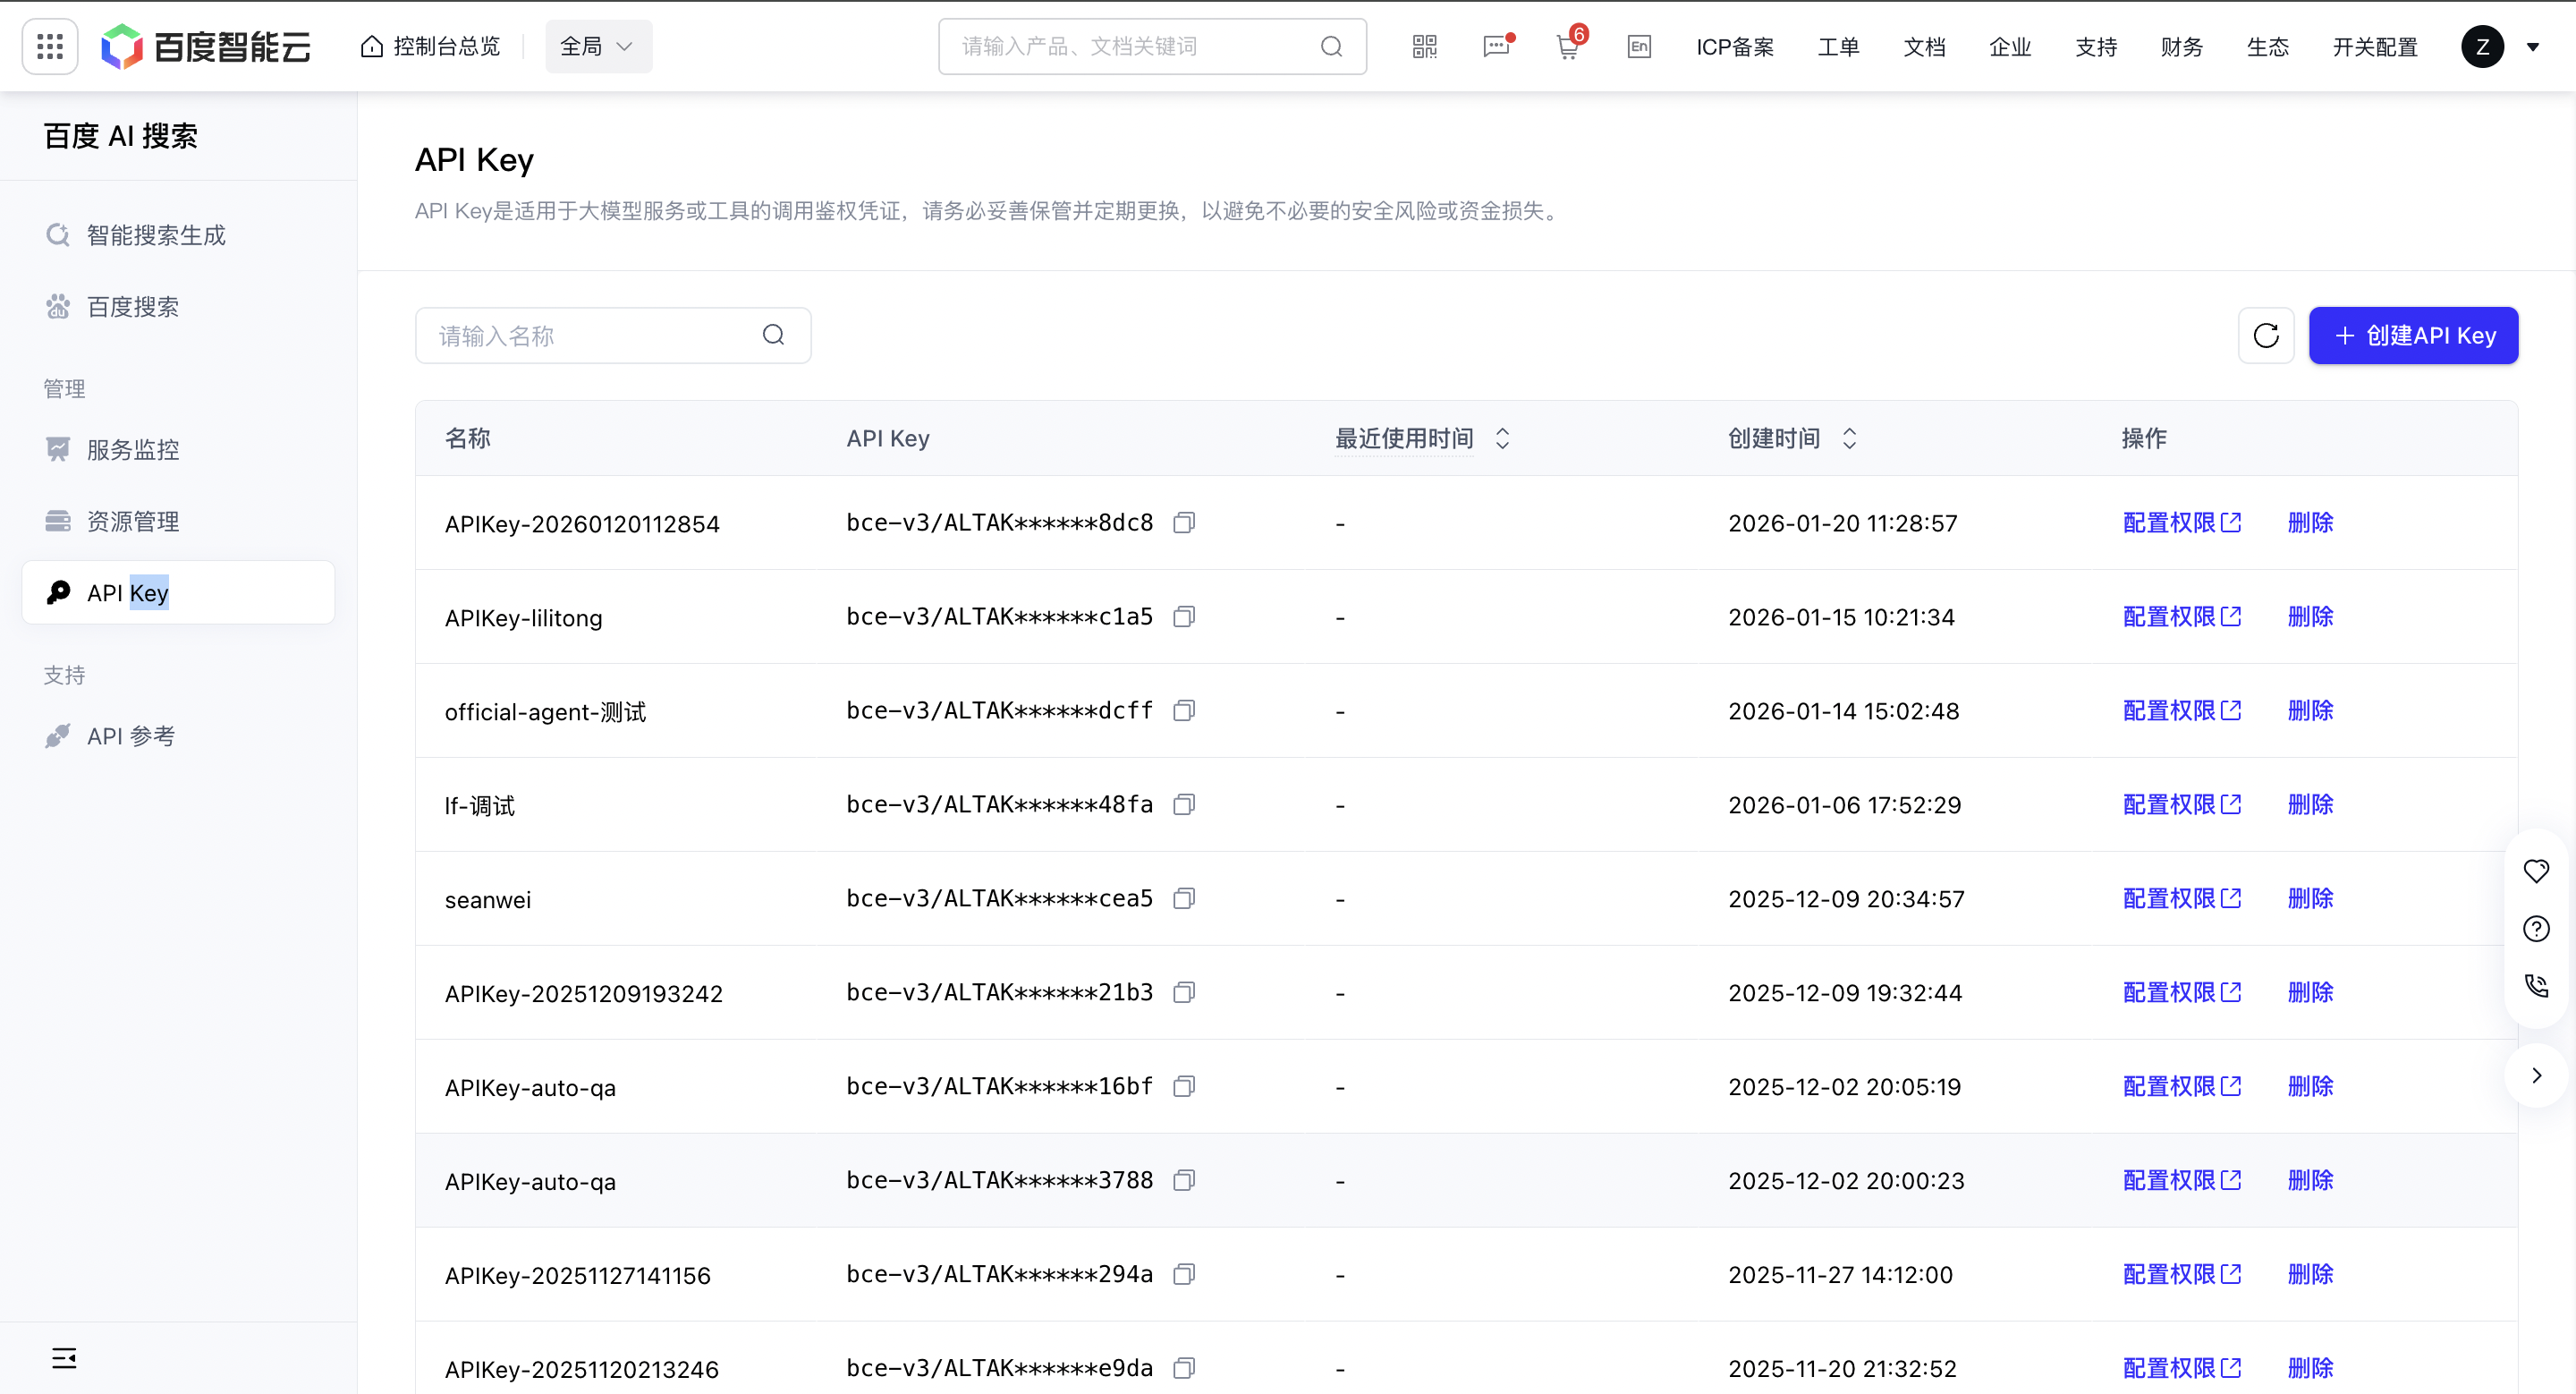The height and width of the screenshot is (1394, 2576).
Task: Collapse the sidebar with the bottom icon
Action: coord(64,1358)
